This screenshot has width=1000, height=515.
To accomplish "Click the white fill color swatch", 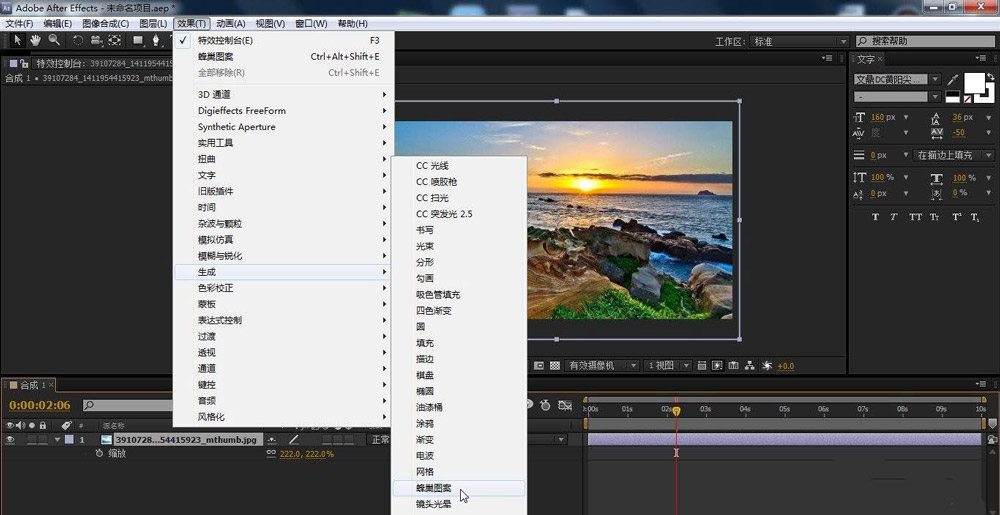I will point(972,81).
